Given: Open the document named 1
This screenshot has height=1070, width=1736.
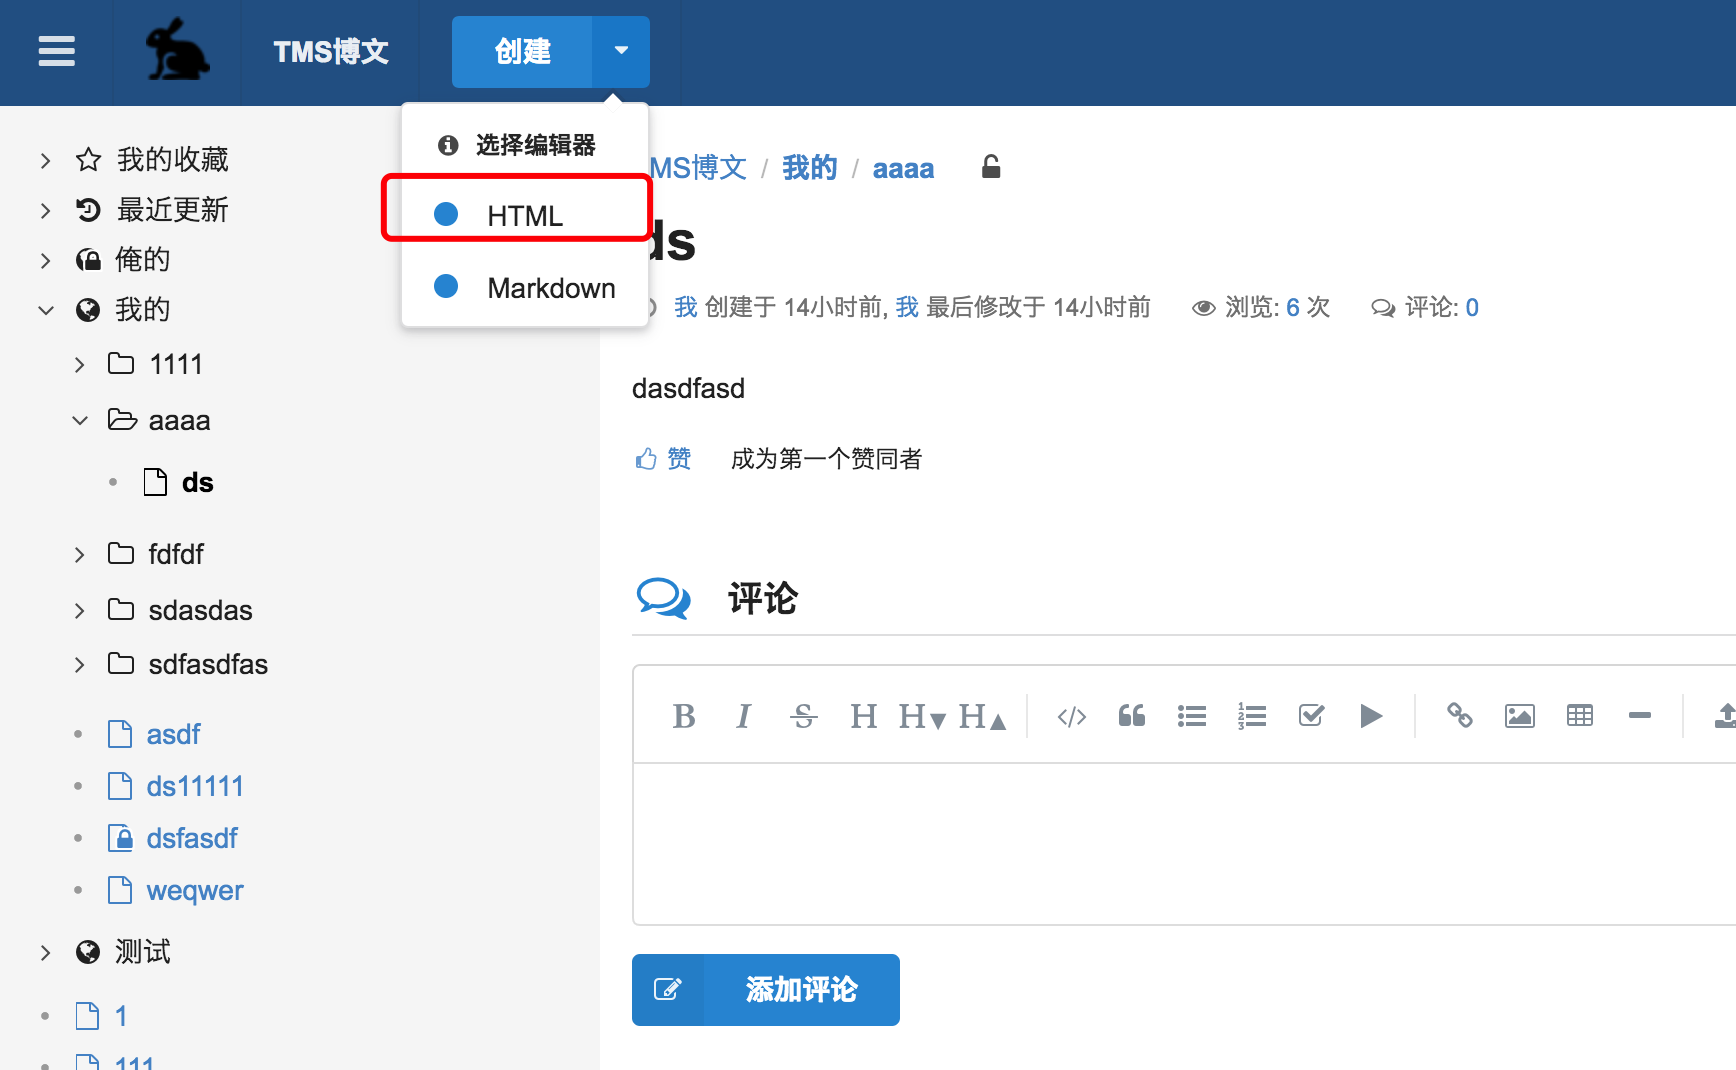Looking at the screenshot, I should click(120, 1016).
